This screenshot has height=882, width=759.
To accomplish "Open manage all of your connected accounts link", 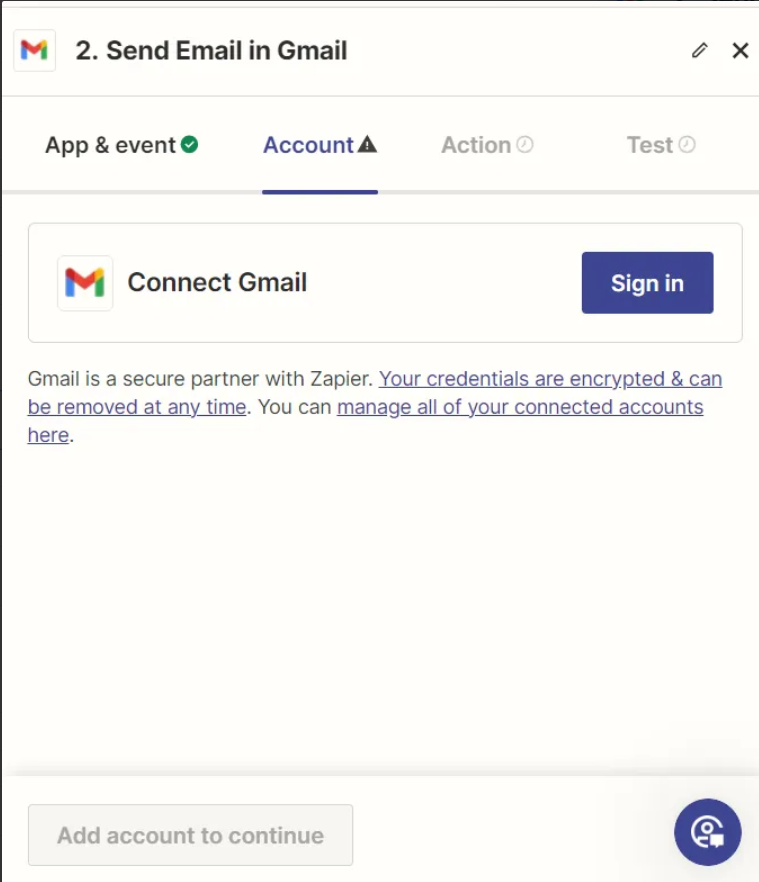I will (x=520, y=407).
